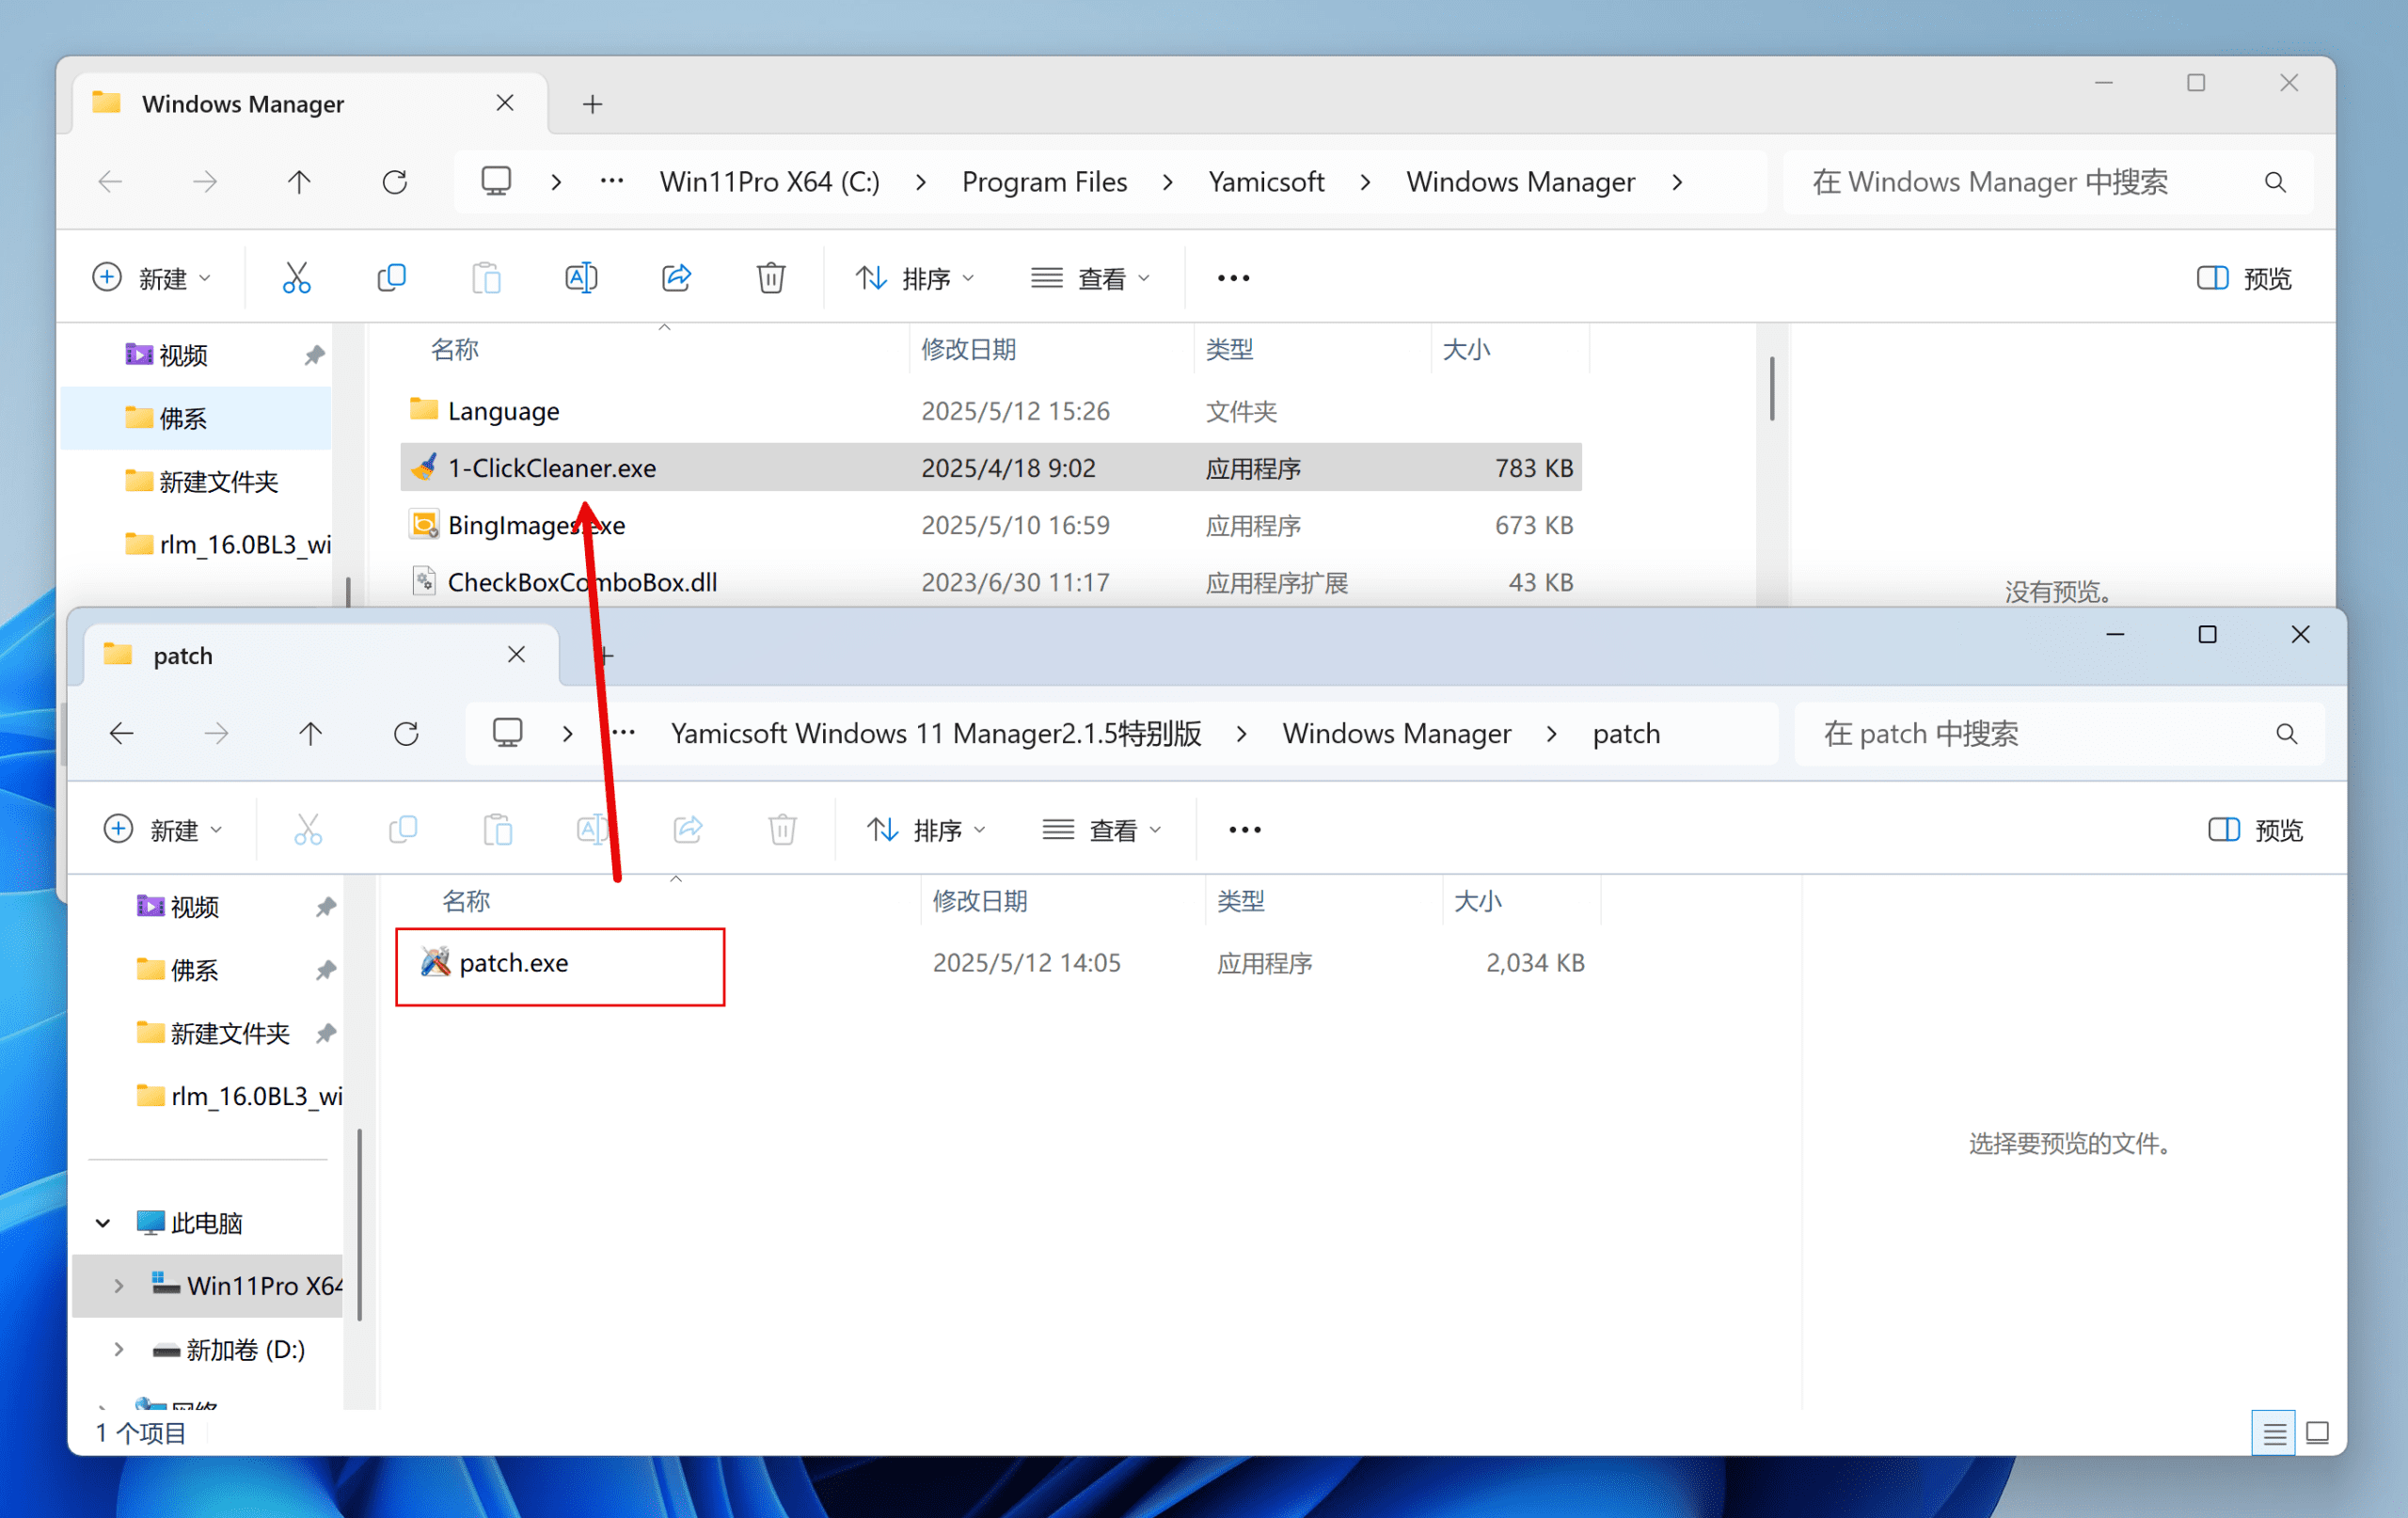Switch to large thumbnails view in status bar
2408x1518 pixels.
pyautogui.click(x=2317, y=1433)
